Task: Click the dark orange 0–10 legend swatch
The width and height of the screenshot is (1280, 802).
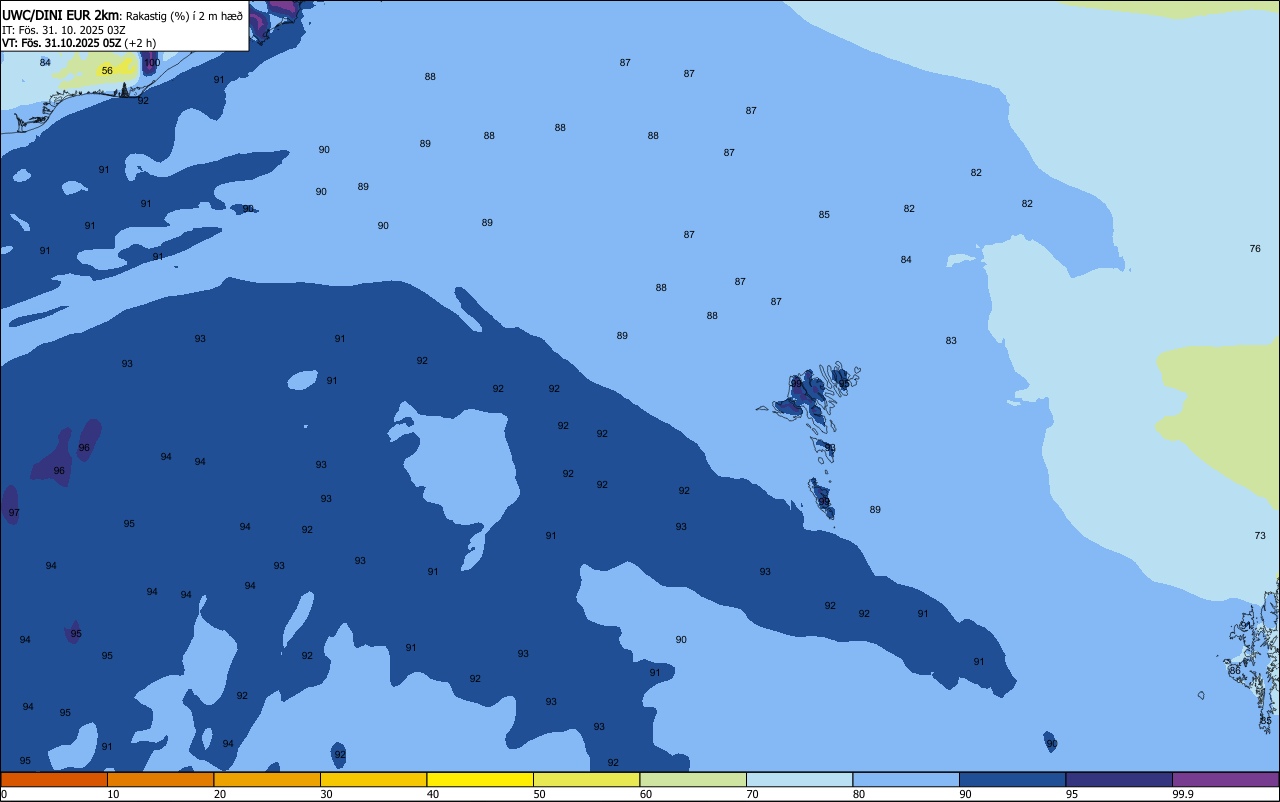Action: point(54,779)
